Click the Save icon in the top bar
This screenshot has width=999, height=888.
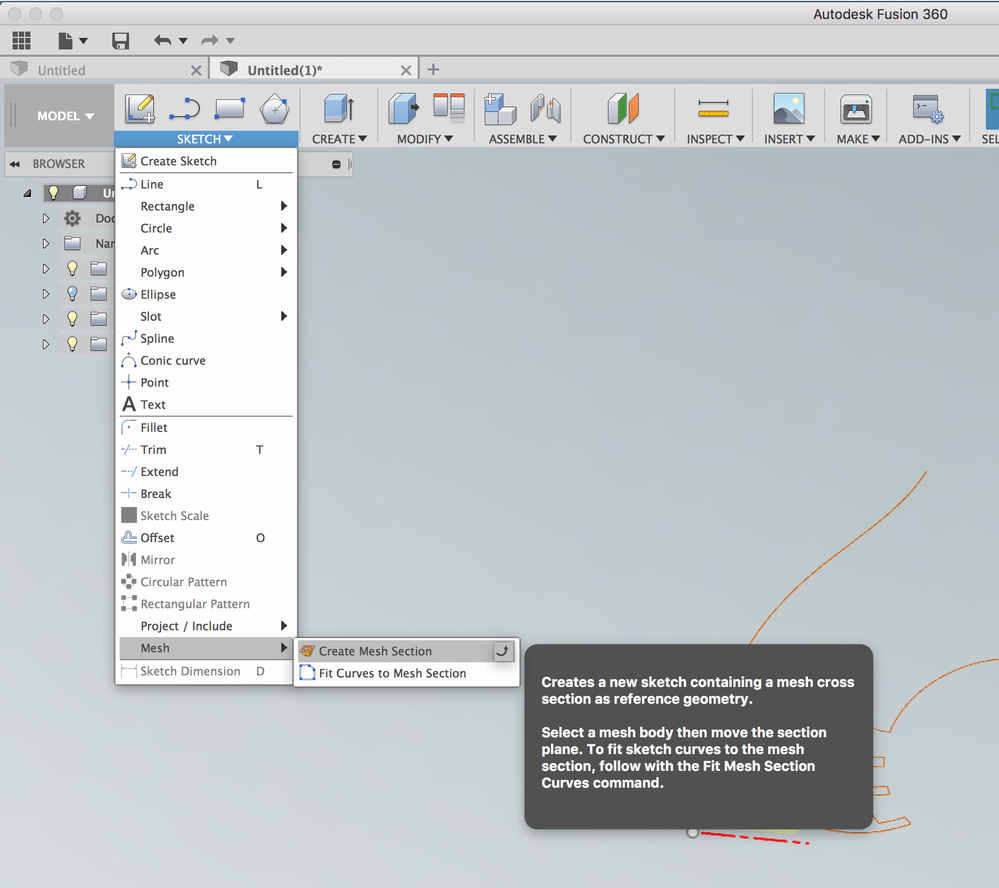point(120,41)
